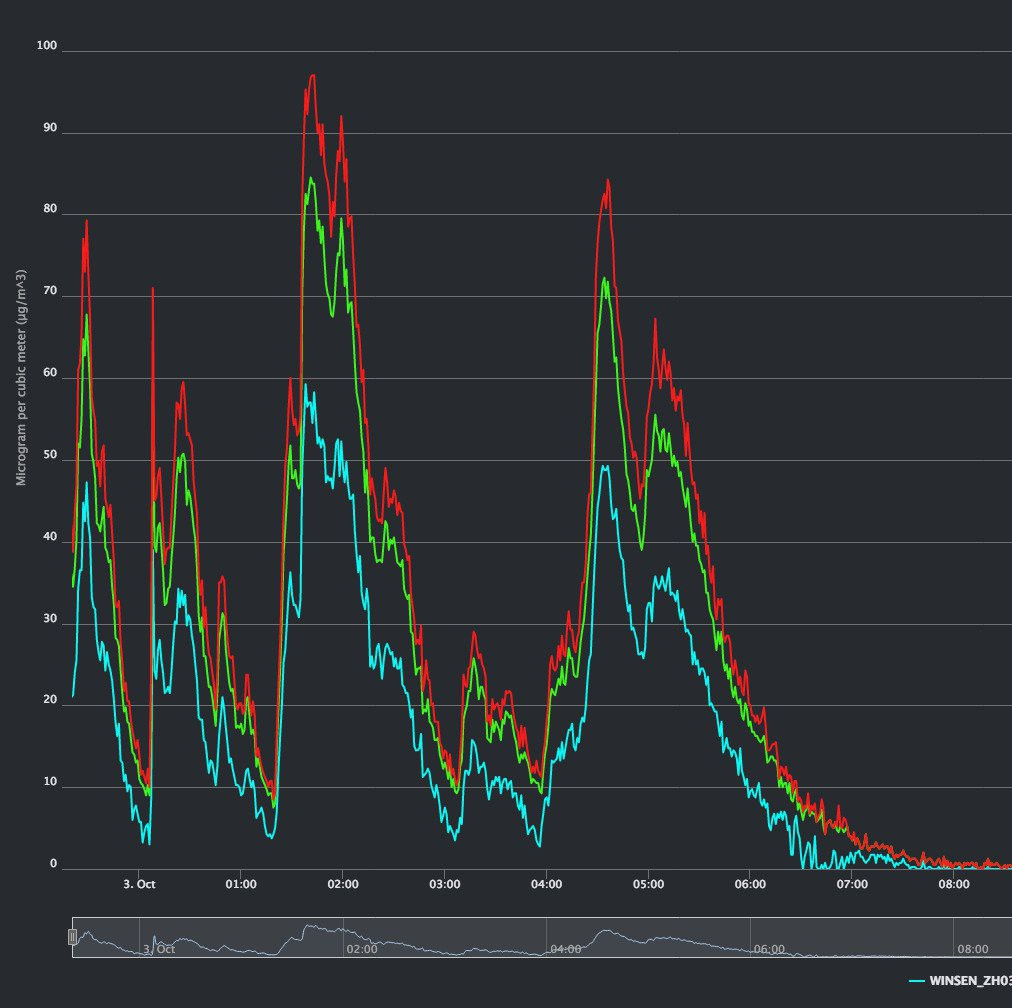Image resolution: width=1012 pixels, height=1008 pixels.
Task: Click the 100 y-axis label
Action: [x=46, y=46]
